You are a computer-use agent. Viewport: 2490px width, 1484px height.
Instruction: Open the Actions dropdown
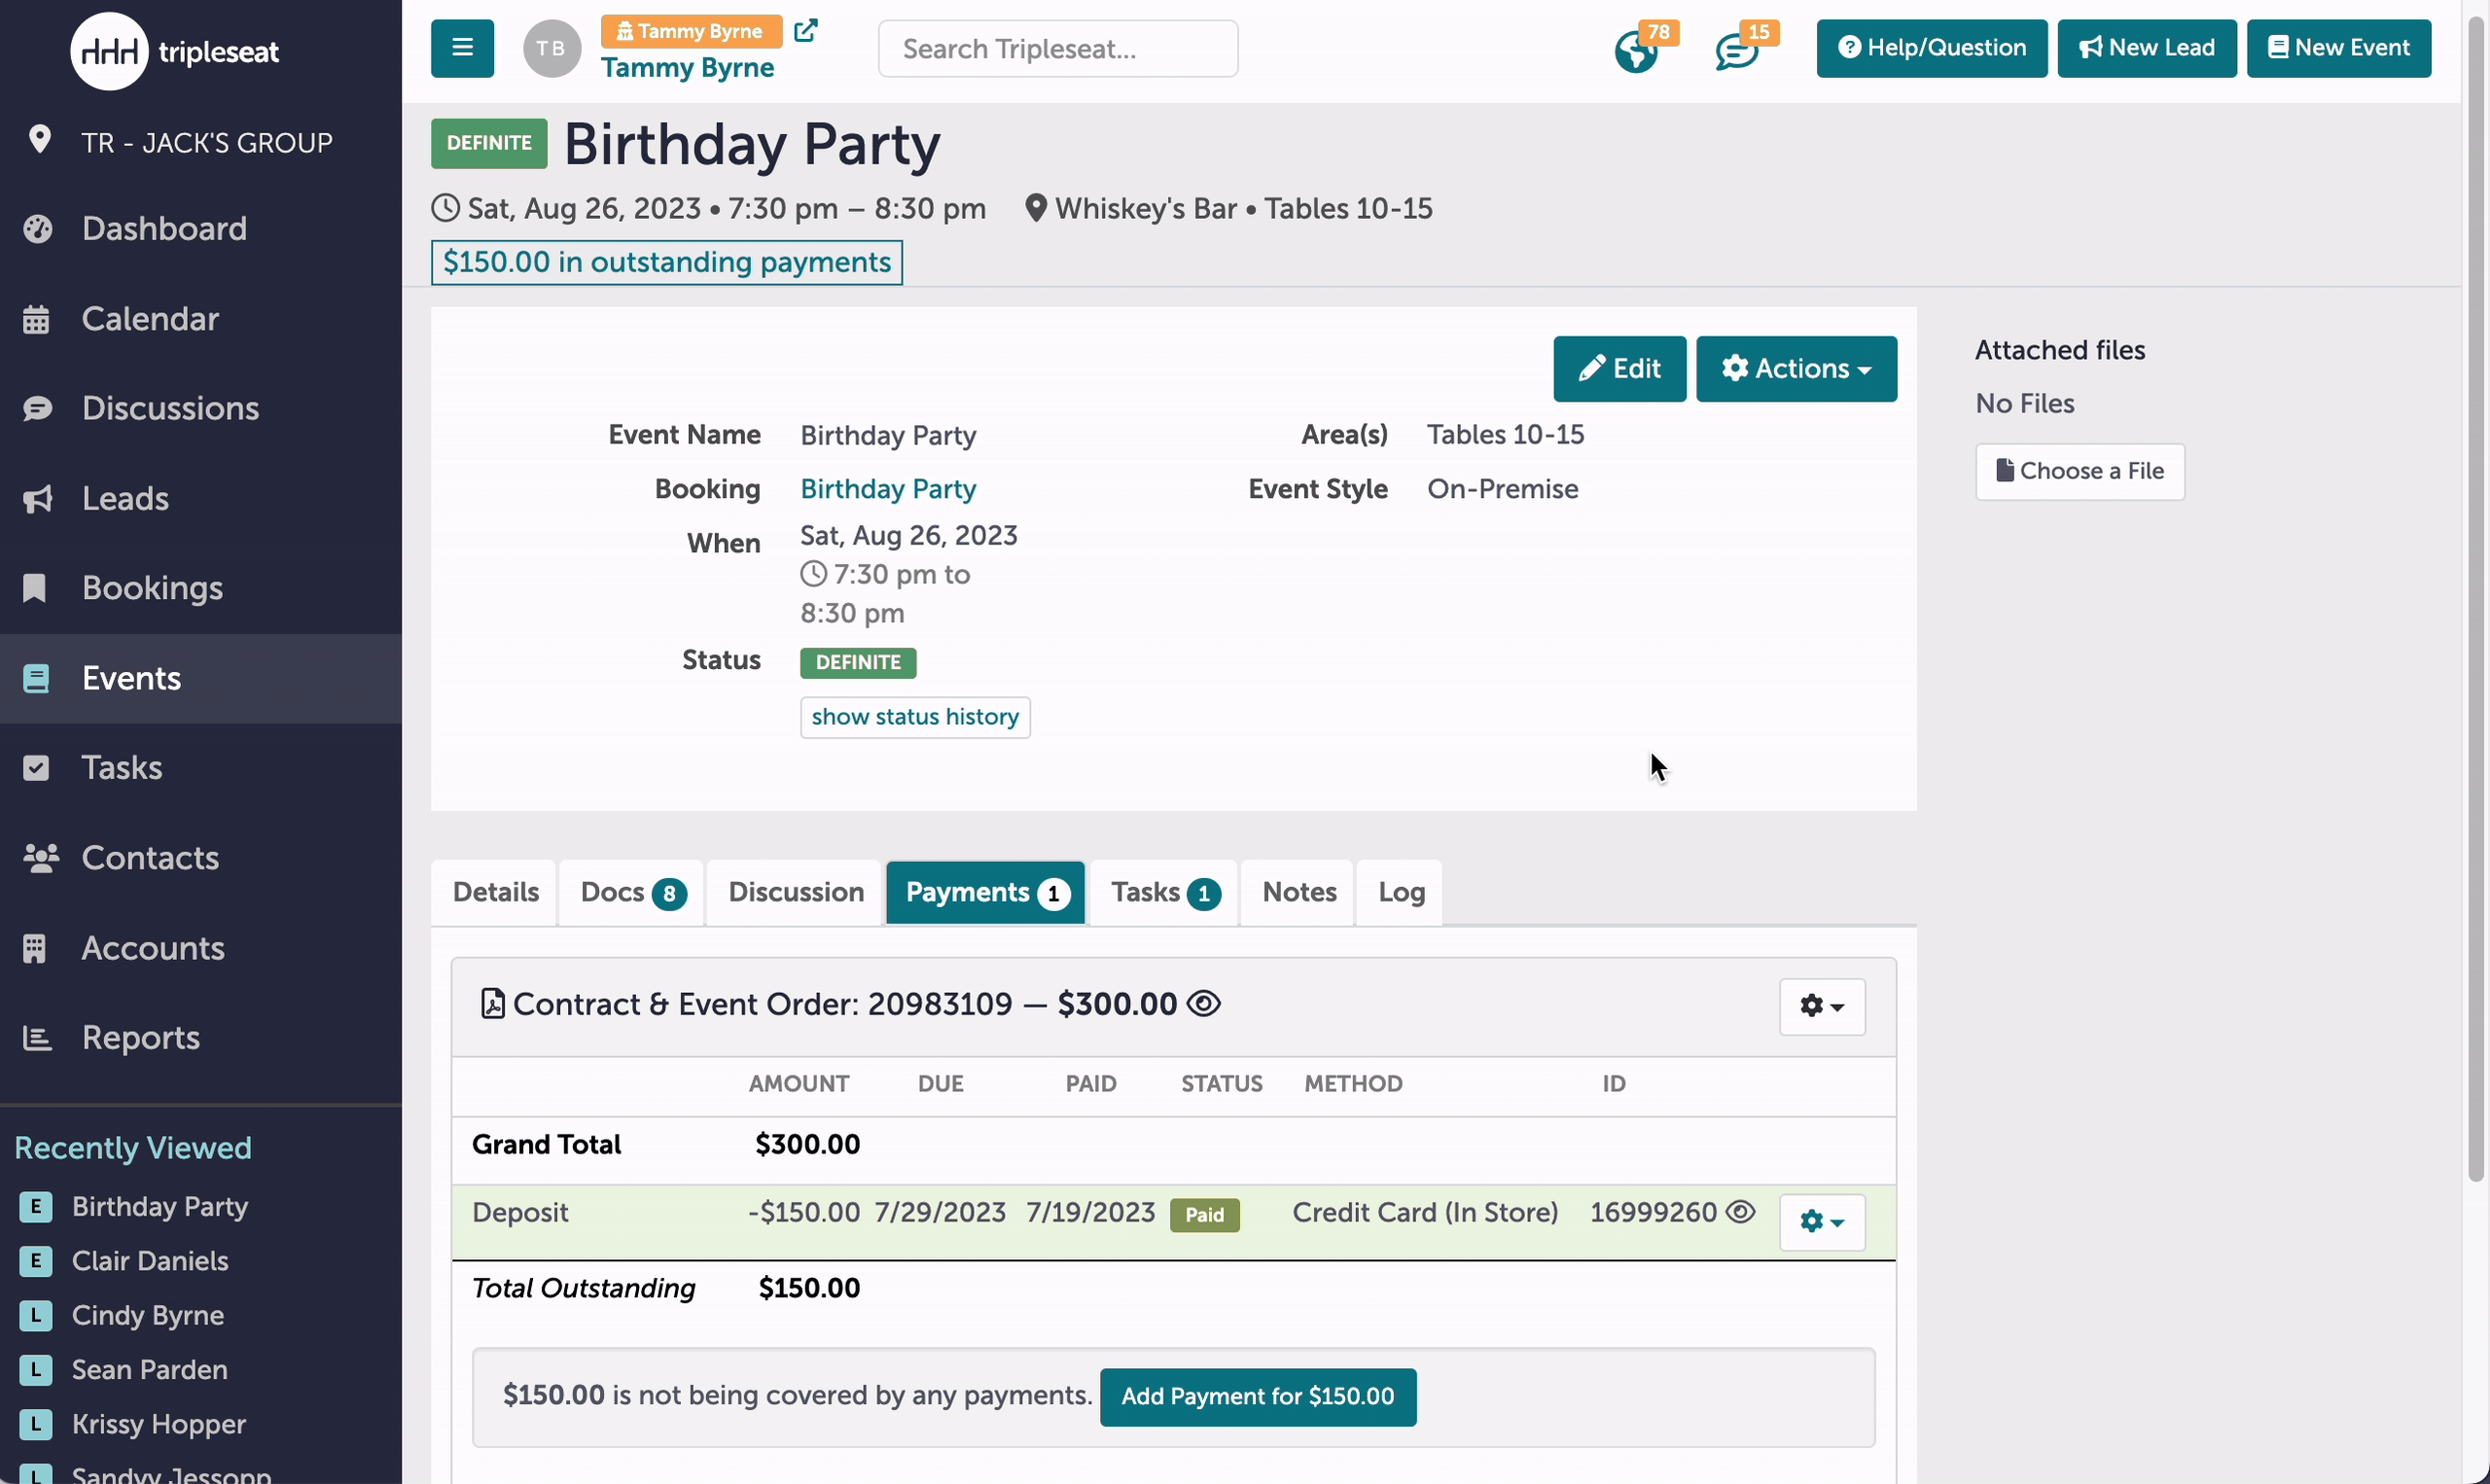click(x=1796, y=369)
